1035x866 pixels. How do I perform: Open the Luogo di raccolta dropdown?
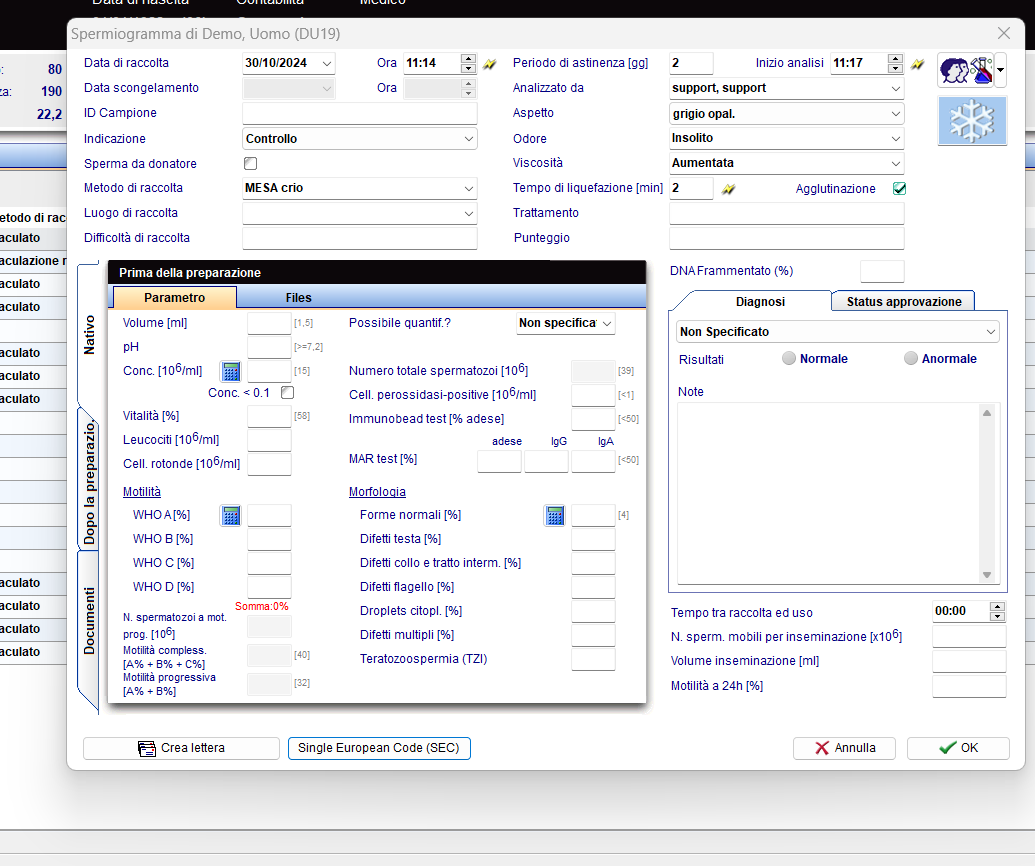point(469,213)
